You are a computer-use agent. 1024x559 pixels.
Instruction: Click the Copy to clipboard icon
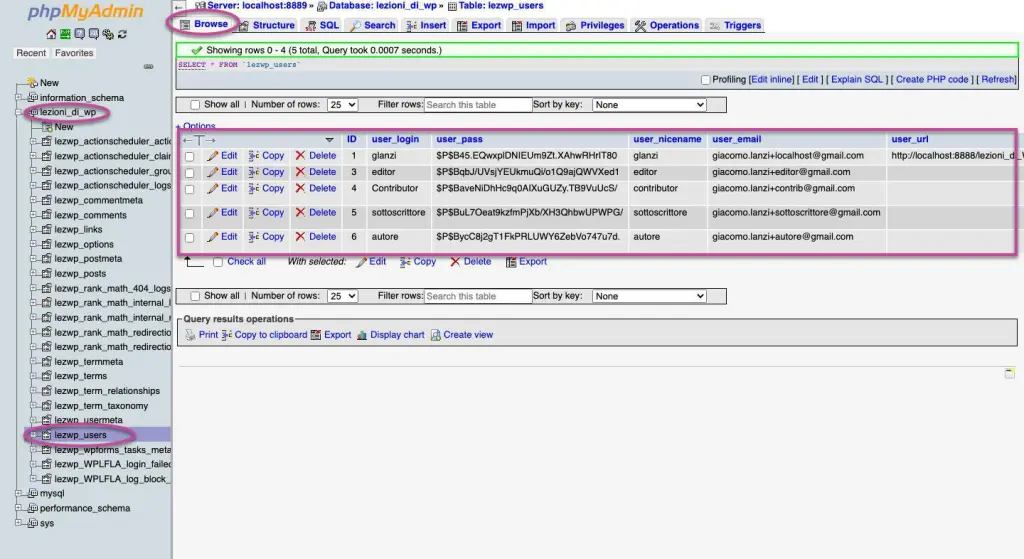pyautogui.click(x=227, y=335)
